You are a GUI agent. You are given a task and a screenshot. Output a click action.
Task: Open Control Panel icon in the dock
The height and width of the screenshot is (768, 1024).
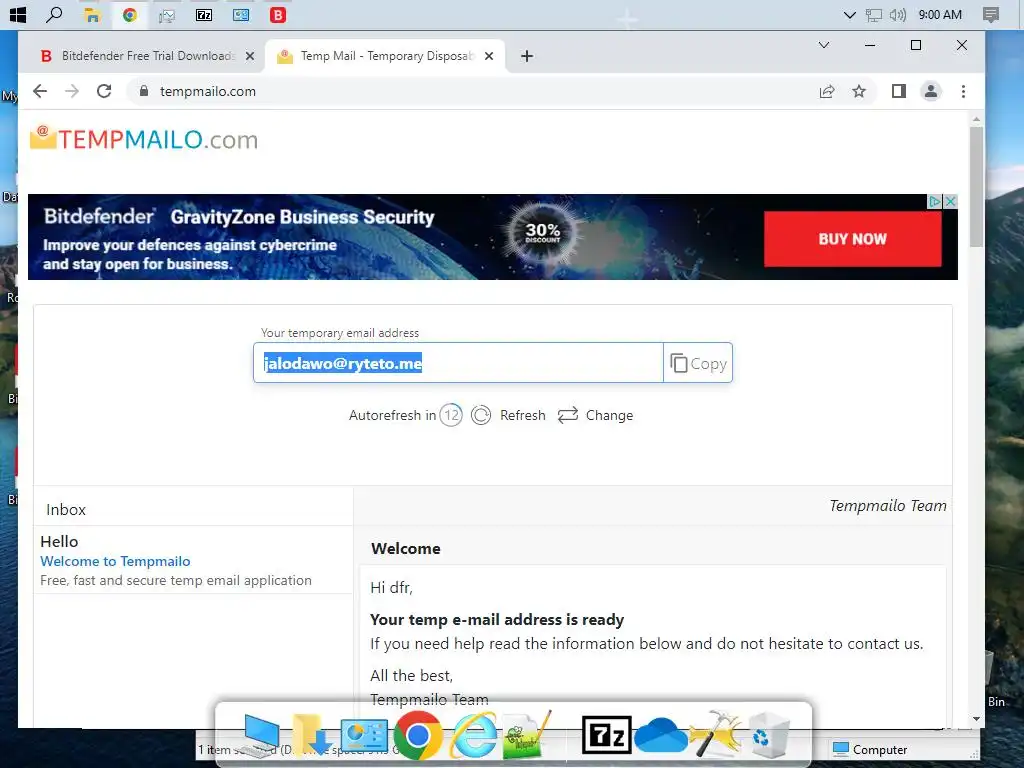click(363, 735)
